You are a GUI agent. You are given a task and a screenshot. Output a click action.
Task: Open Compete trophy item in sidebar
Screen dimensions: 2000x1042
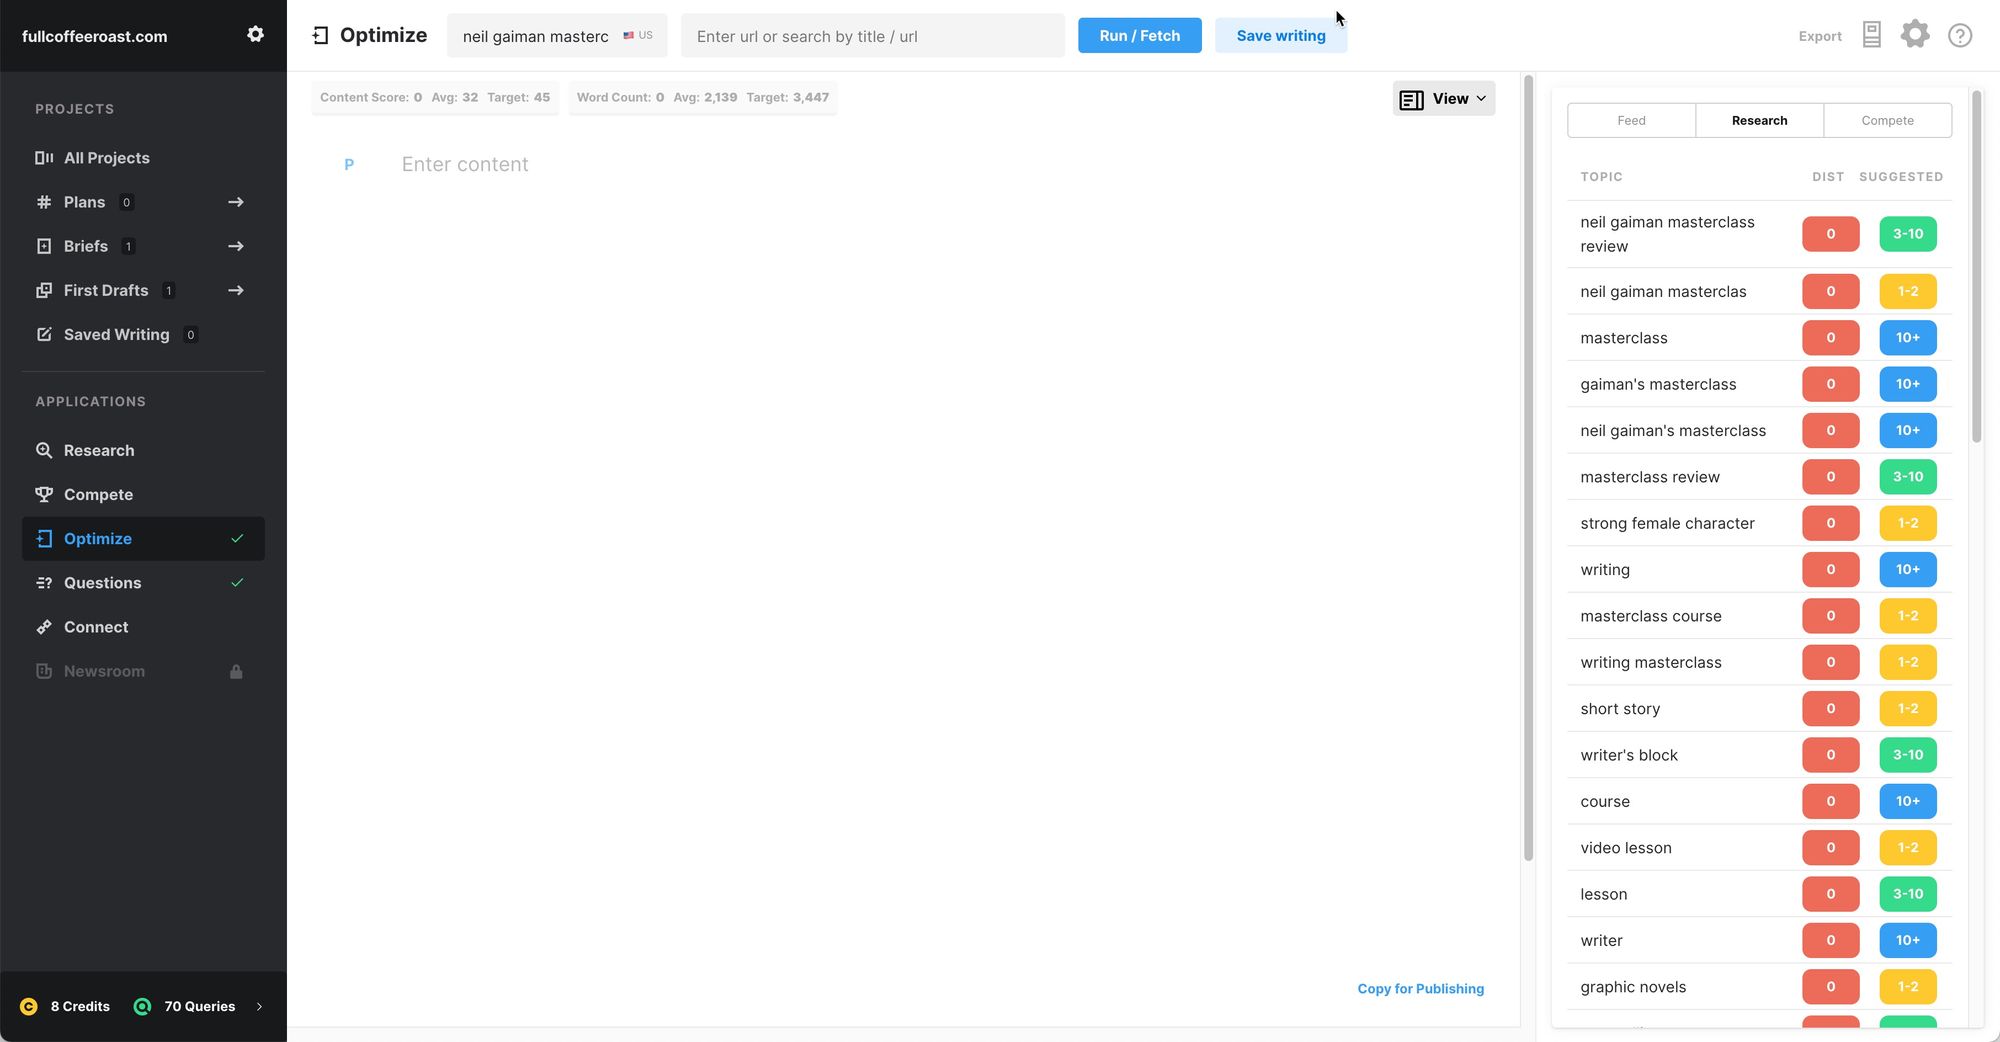pyautogui.click(x=98, y=494)
